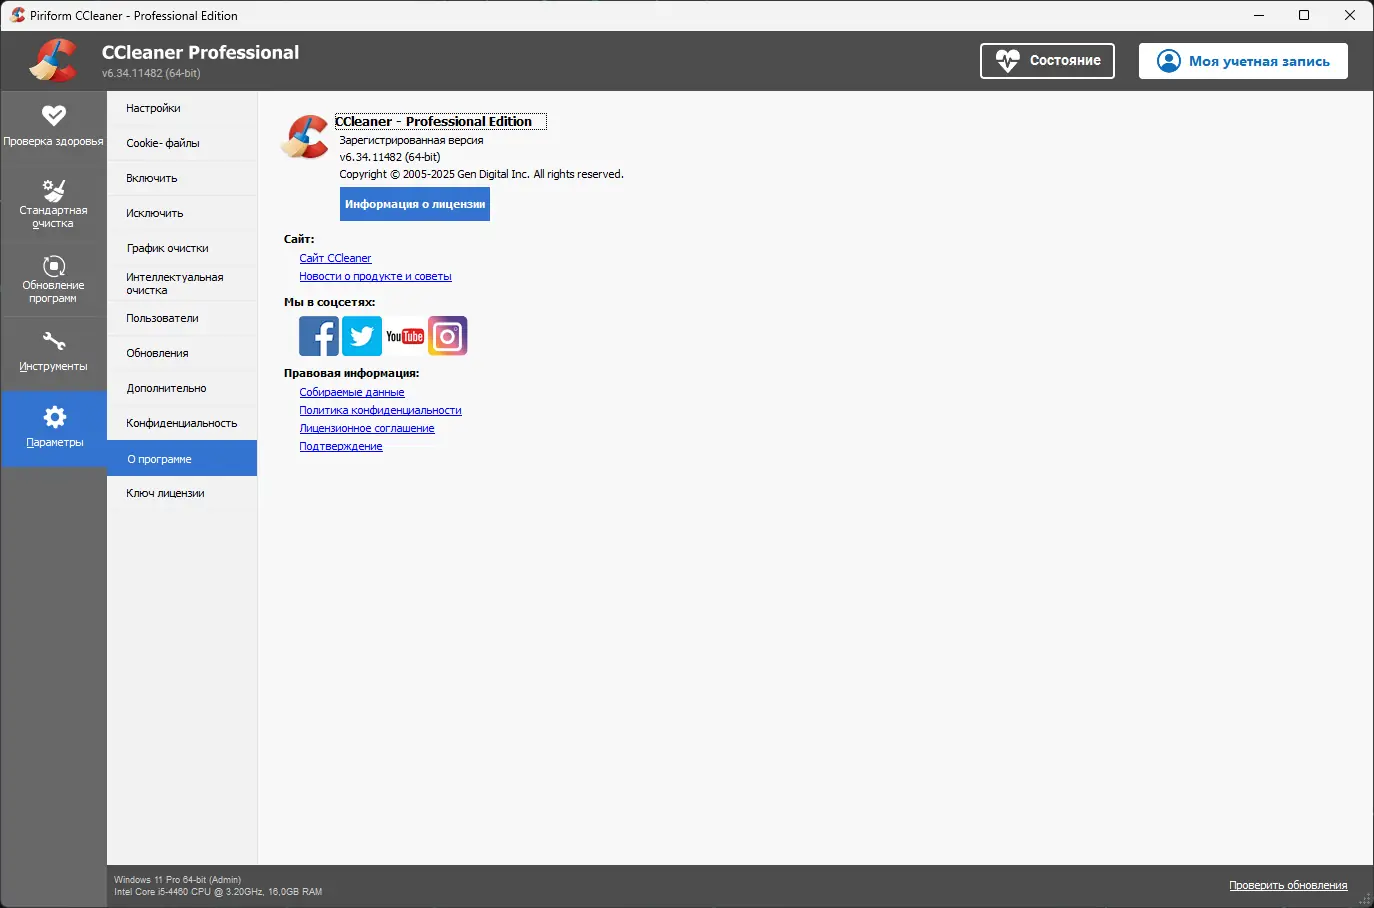Image resolution: width=1374 pixels, height=908 pixels.
Task: Open the Пользователи section
Action: (x=182, y=318)
